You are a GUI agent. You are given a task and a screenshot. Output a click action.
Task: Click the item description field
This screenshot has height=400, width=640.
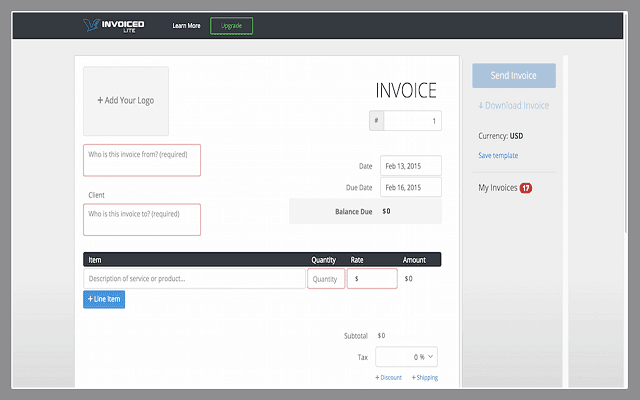tap(195, 278)
